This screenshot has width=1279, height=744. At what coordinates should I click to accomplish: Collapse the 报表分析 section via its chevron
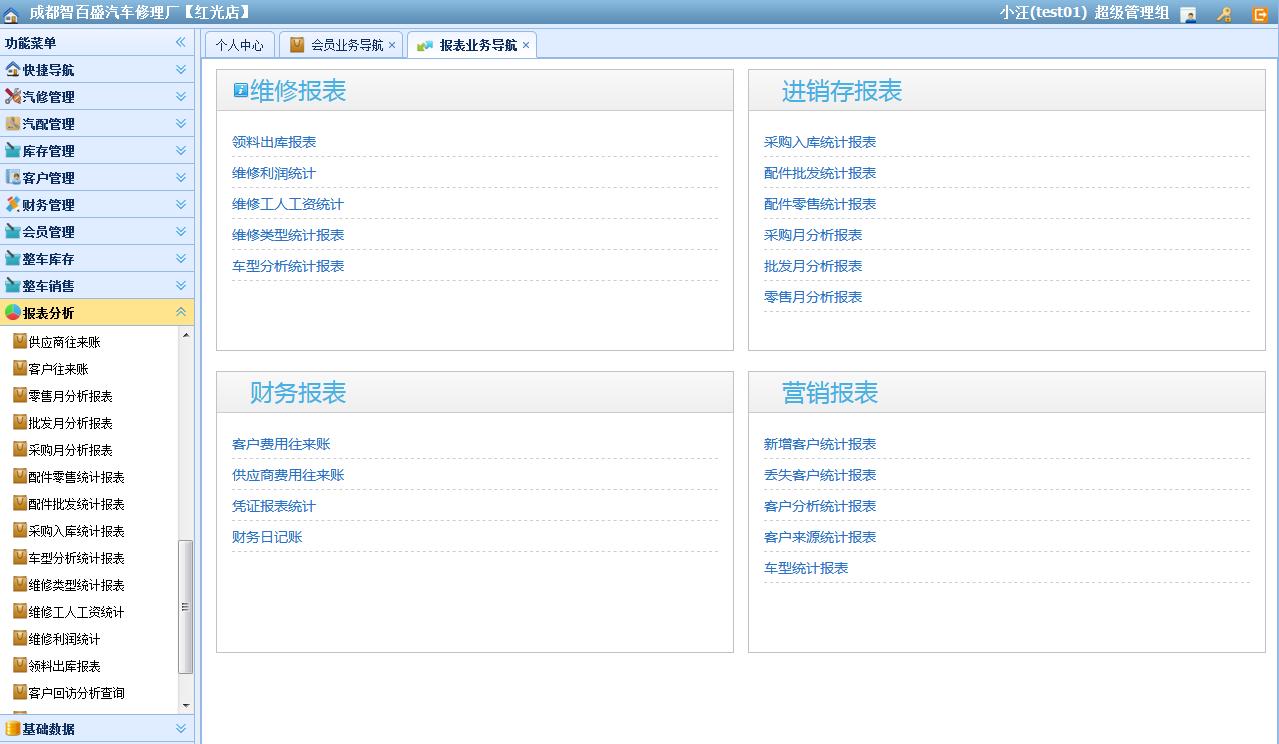click(183, 311)
